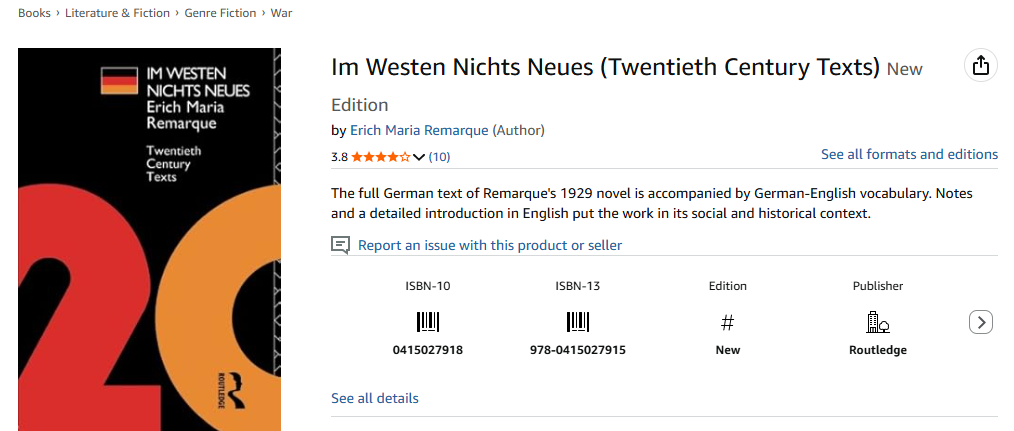Click the ISBN-10 barcode icon
1014x431 pixels.
[x=428, y=322]
